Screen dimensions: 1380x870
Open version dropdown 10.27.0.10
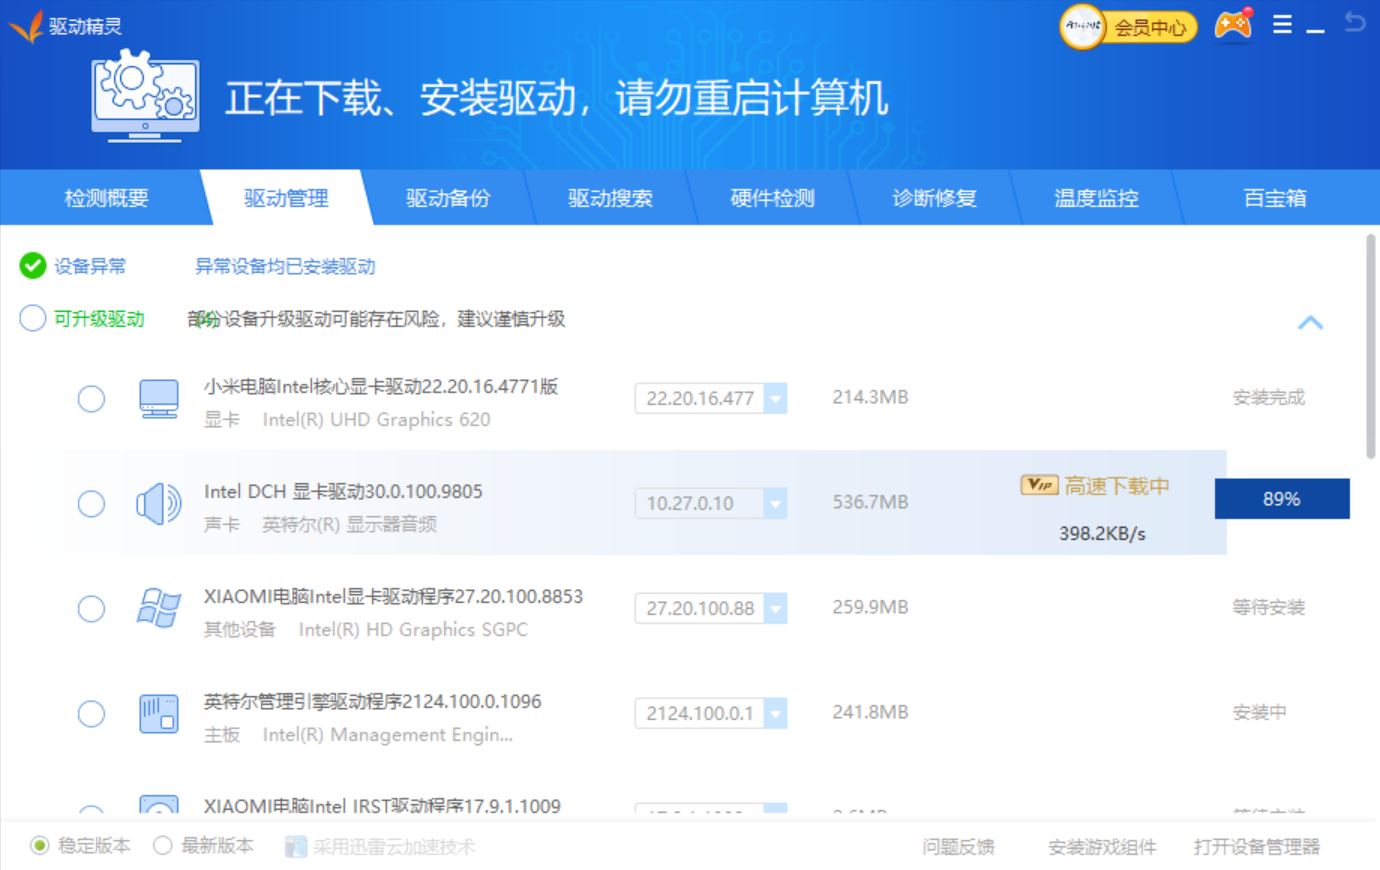711,503
